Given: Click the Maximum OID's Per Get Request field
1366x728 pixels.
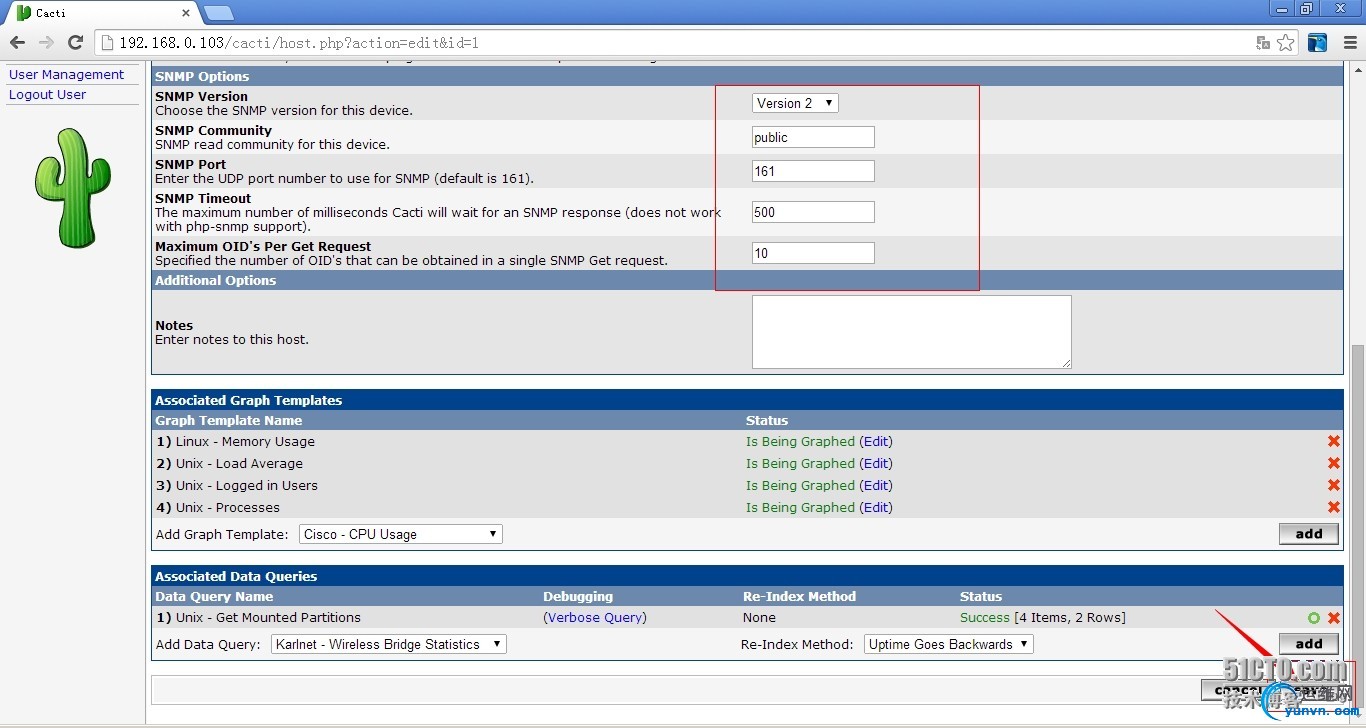Looking at the screenshot, I should coord(813,253).
